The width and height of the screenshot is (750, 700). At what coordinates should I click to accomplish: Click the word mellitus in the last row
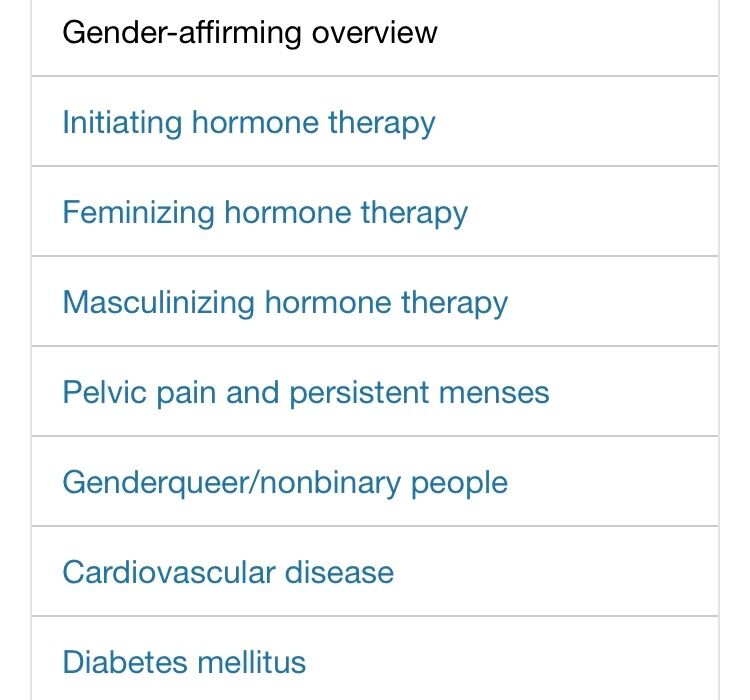pyautogui.click(x=252, y=662)
